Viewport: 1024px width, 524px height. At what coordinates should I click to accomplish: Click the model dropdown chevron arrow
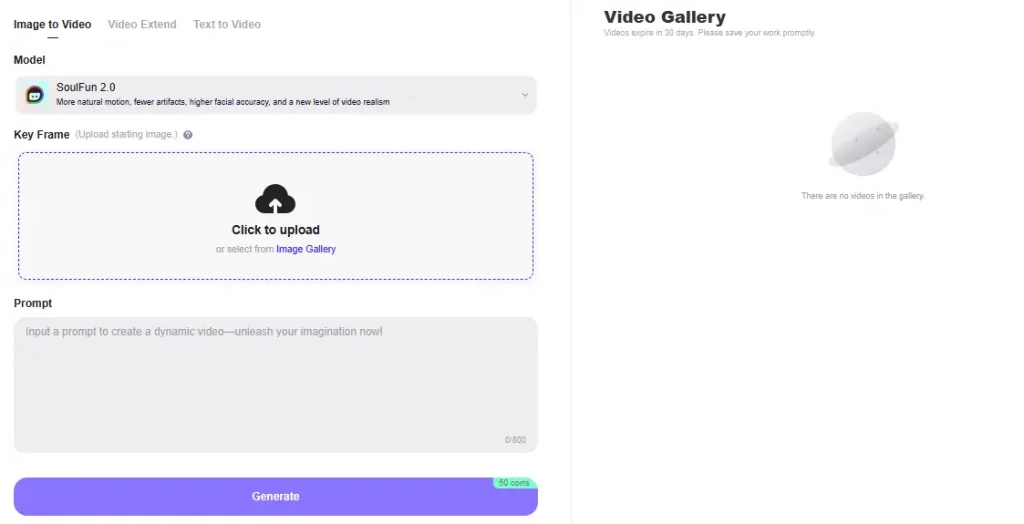click(x=524, y=95)
